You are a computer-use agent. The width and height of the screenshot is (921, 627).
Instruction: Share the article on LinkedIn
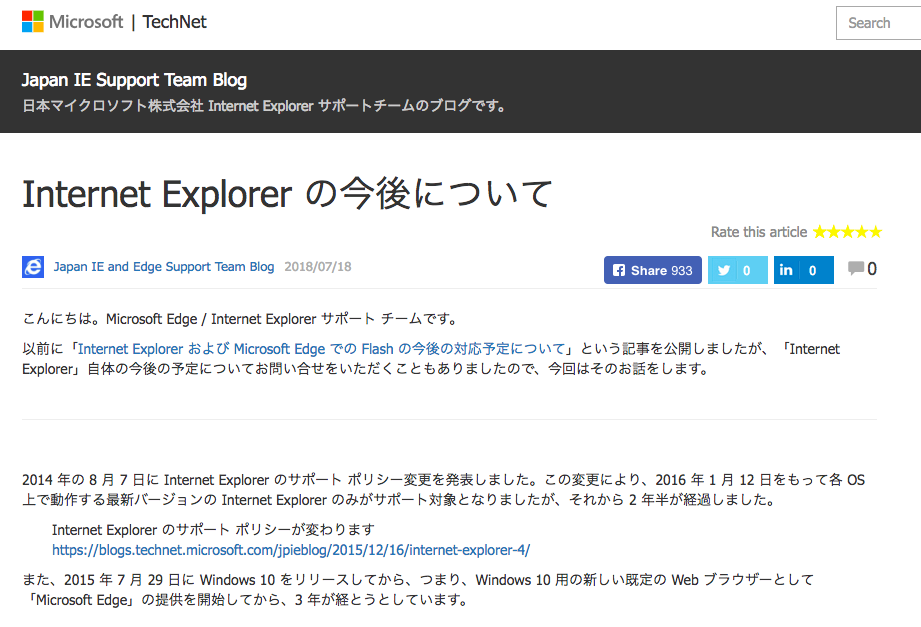[804, 270]
